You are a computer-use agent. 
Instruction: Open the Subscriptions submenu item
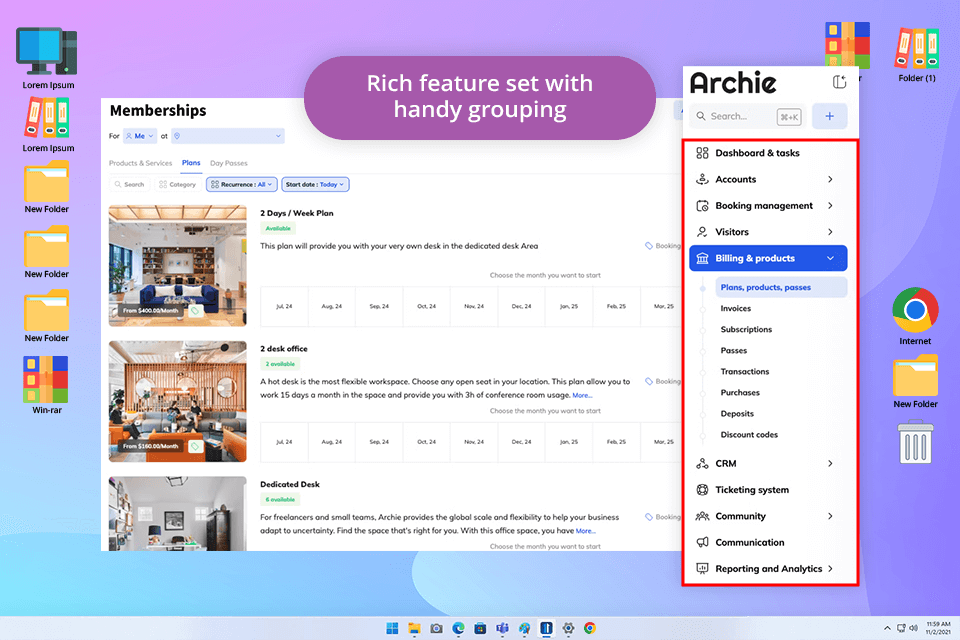pyautogui.click(x=746, y=329)
